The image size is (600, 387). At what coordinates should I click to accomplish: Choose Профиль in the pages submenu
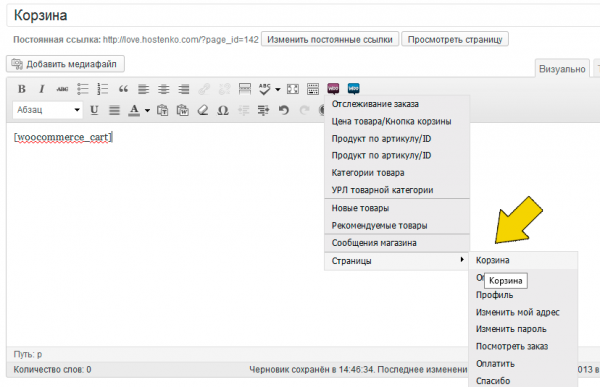523,295
